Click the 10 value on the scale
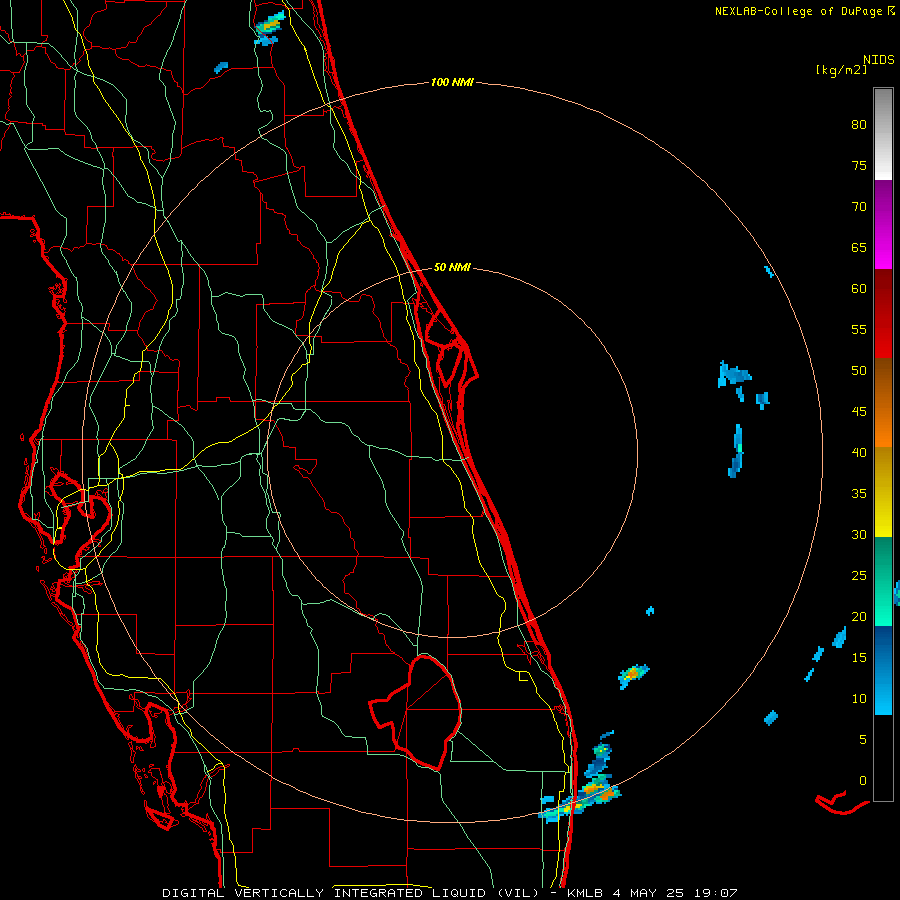The width and height of the screenshot is (900, 900). [859, 699]
